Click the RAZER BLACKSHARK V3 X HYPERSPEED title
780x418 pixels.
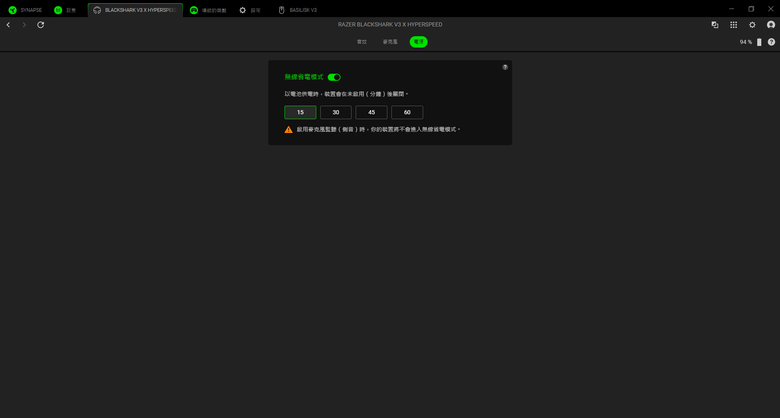(390, 24)
